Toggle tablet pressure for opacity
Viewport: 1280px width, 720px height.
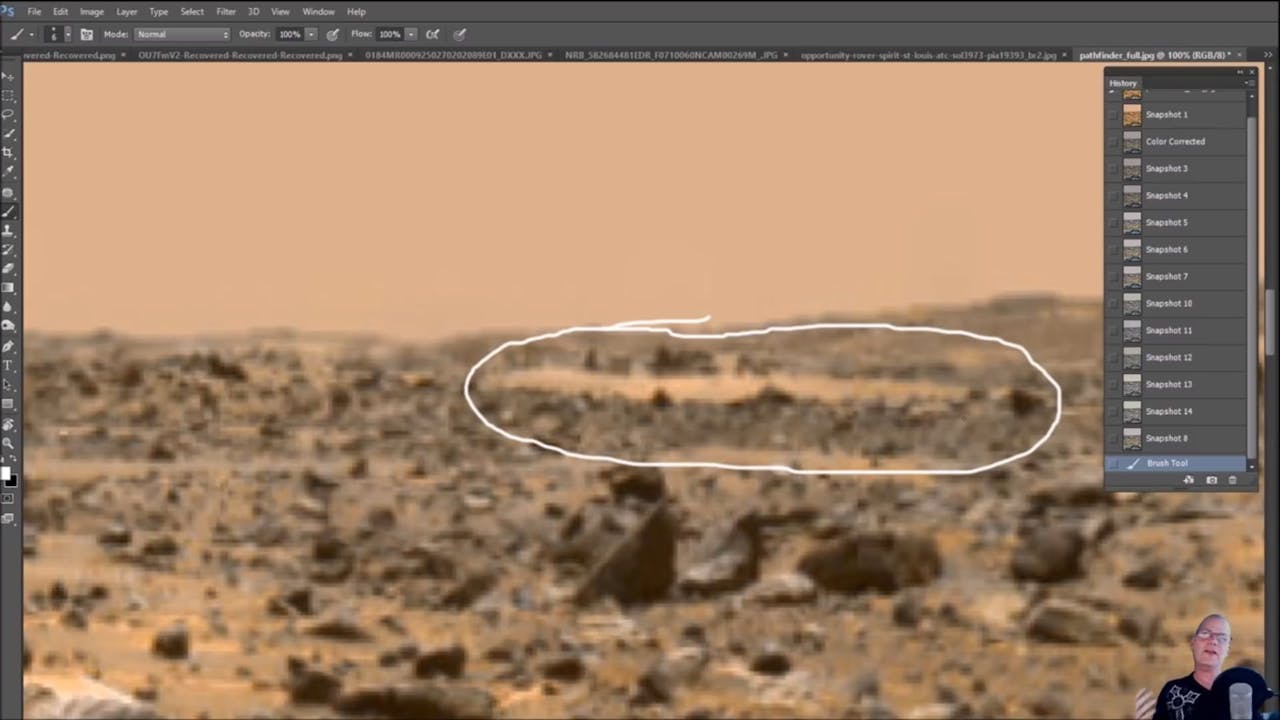point(333,33)
